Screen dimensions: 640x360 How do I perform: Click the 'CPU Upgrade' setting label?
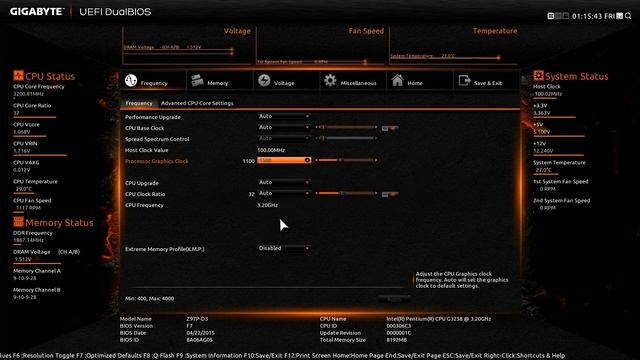[142, 183]
